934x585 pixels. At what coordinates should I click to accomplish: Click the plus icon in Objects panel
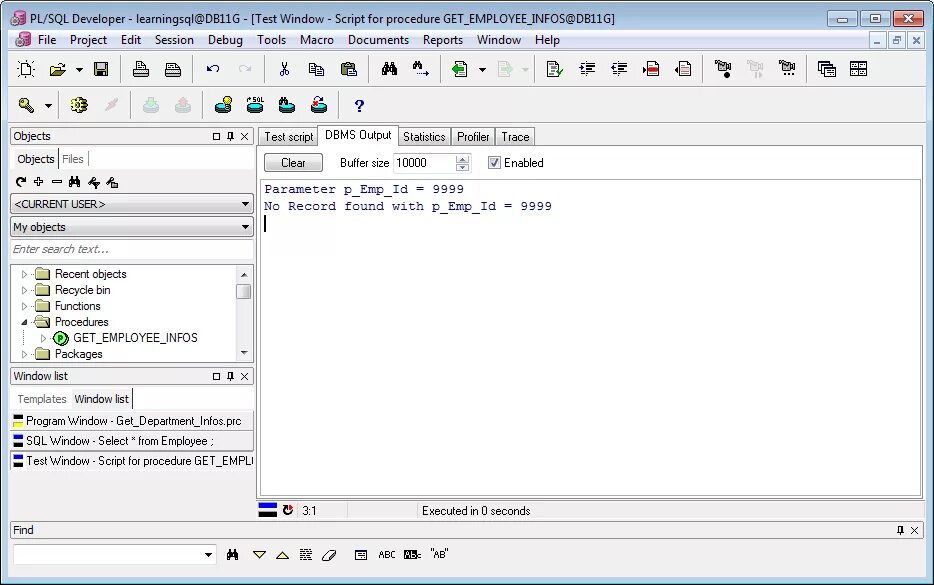pos(39,182)
